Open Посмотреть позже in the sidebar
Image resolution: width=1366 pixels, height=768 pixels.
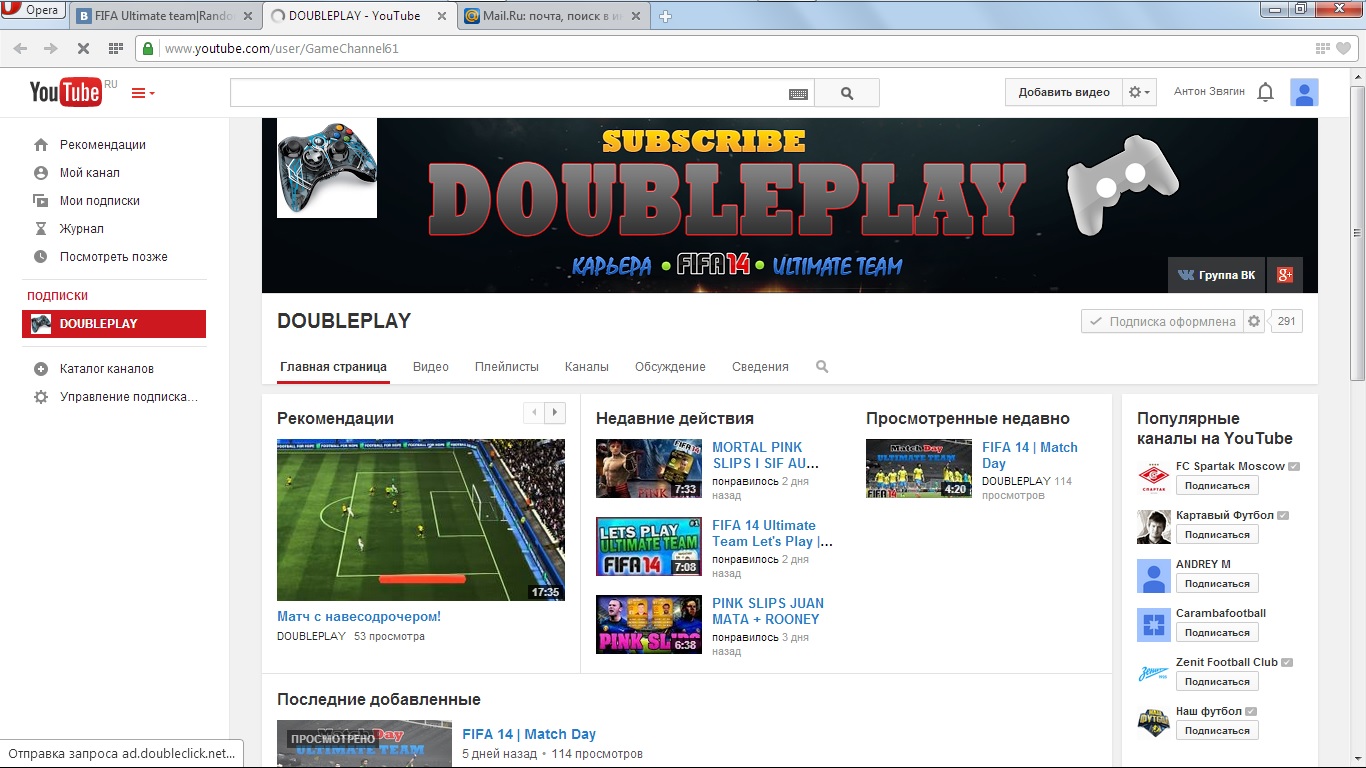tap(114, 257)
